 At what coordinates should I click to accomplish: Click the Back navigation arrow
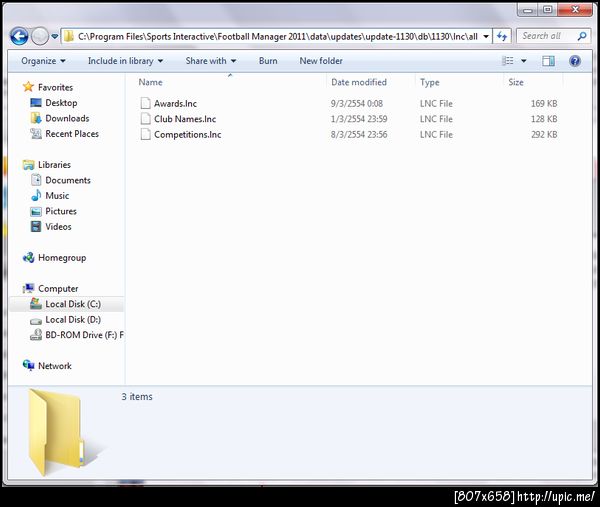(19, 37)
